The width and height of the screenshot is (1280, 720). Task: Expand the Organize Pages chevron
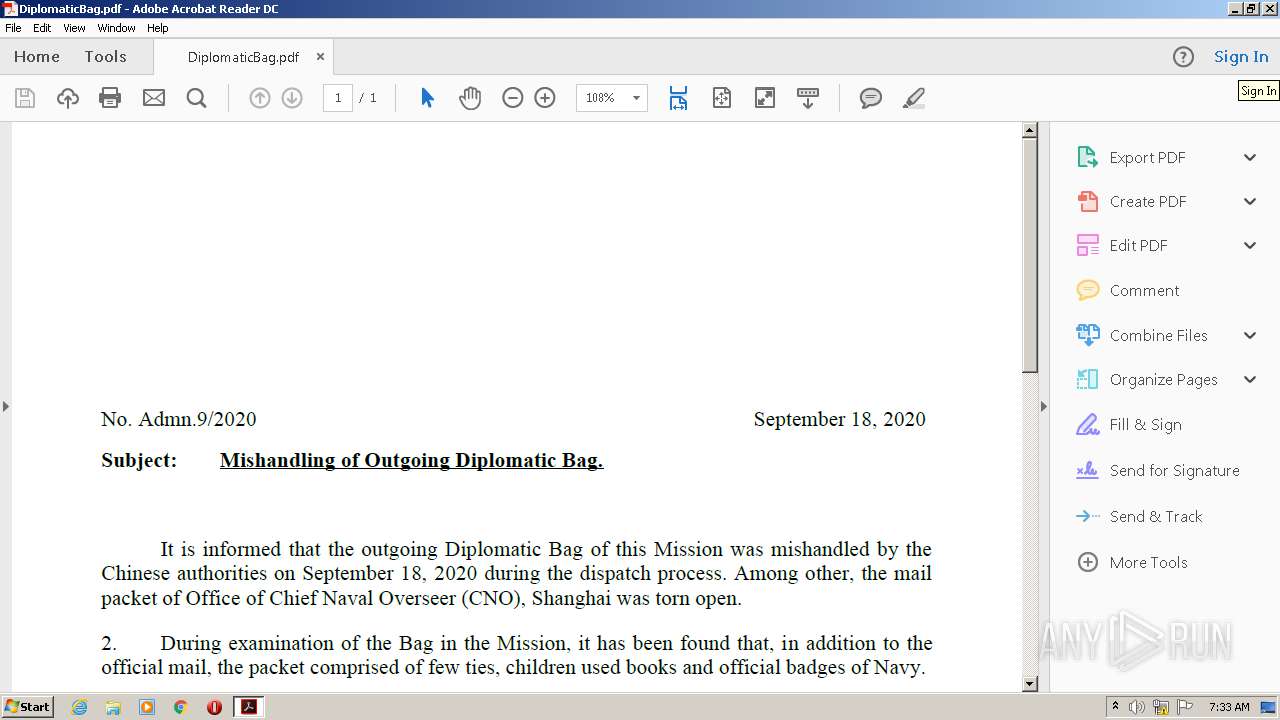coord(1250,379)
